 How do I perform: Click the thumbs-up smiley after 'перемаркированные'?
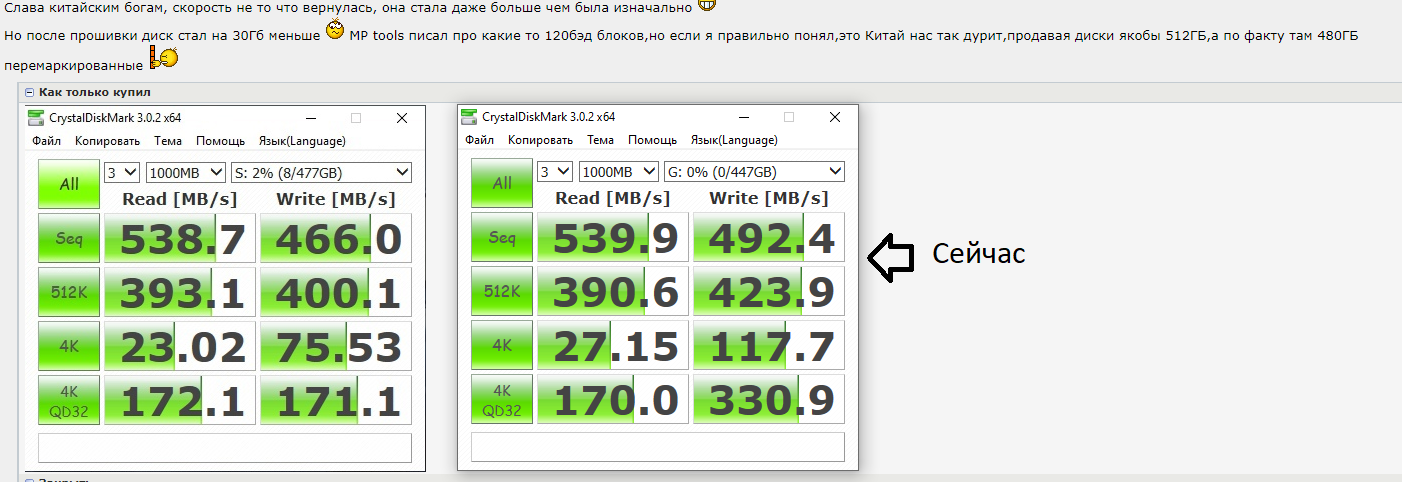click(x=164, y=59)
